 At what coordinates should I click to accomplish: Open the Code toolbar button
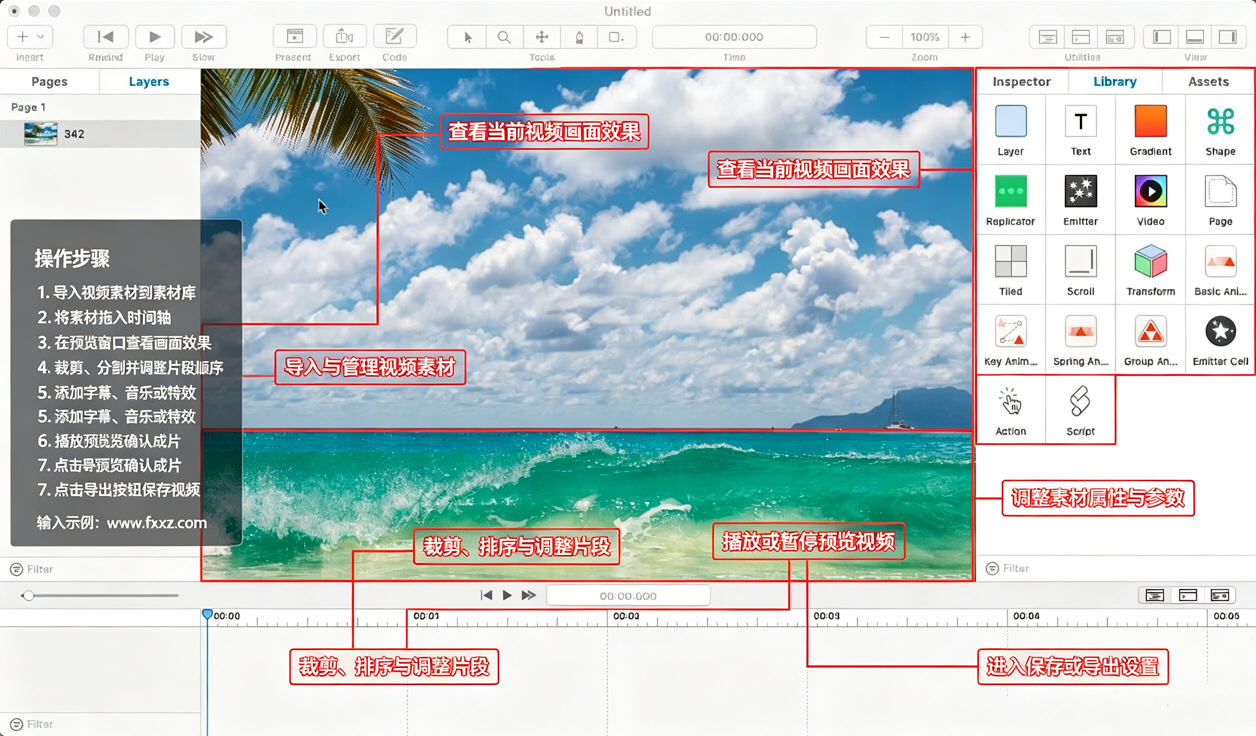[394, 37]
